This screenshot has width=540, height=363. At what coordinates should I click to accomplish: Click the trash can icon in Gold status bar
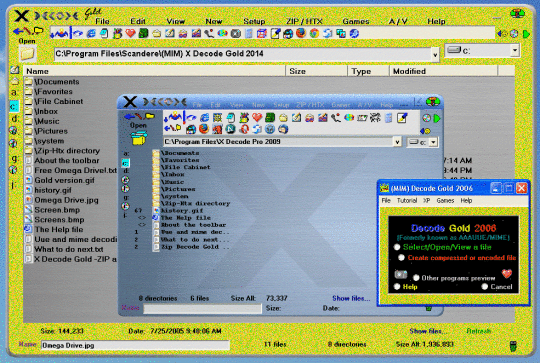[513, 345]
